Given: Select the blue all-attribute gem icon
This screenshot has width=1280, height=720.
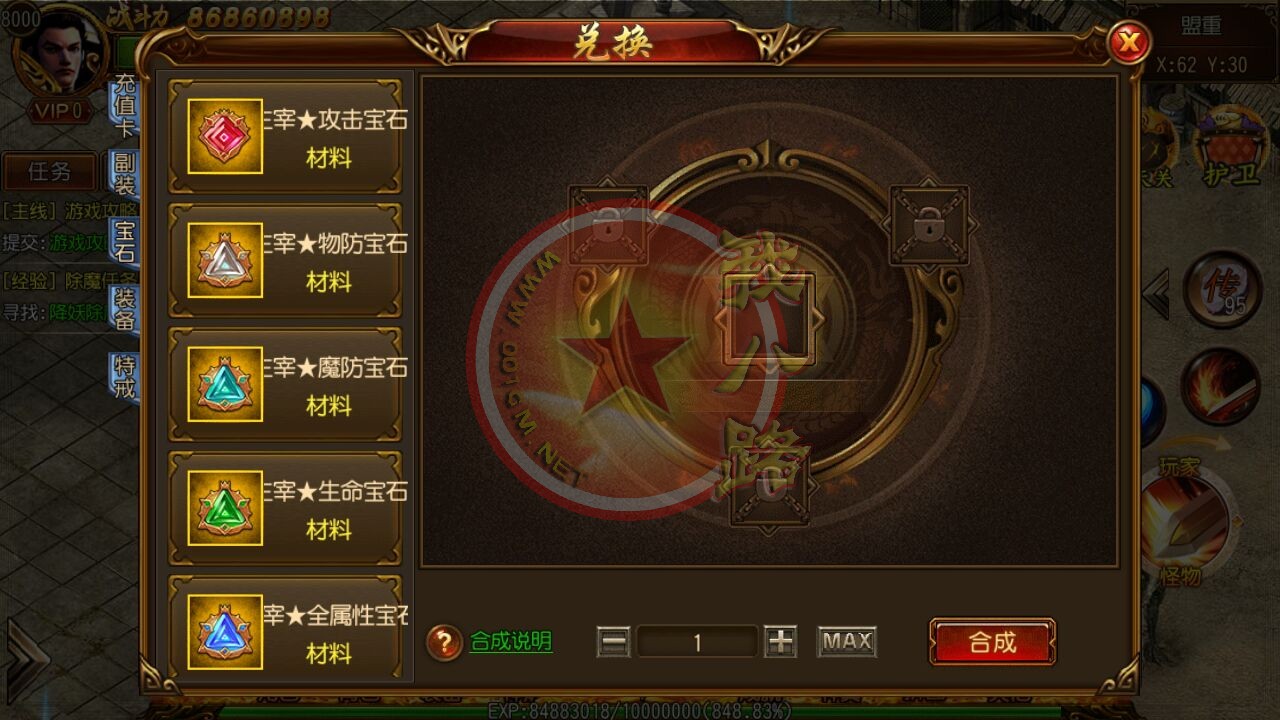Looking at the screenshot, I should [225, 632].
